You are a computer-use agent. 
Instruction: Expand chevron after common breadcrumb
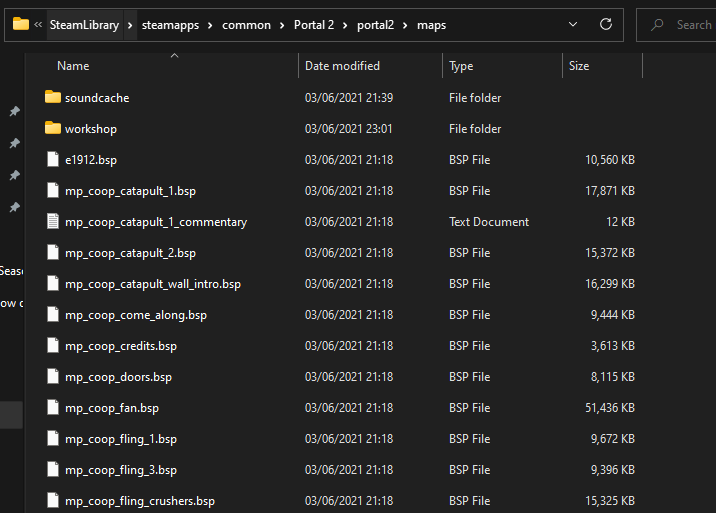282,25
